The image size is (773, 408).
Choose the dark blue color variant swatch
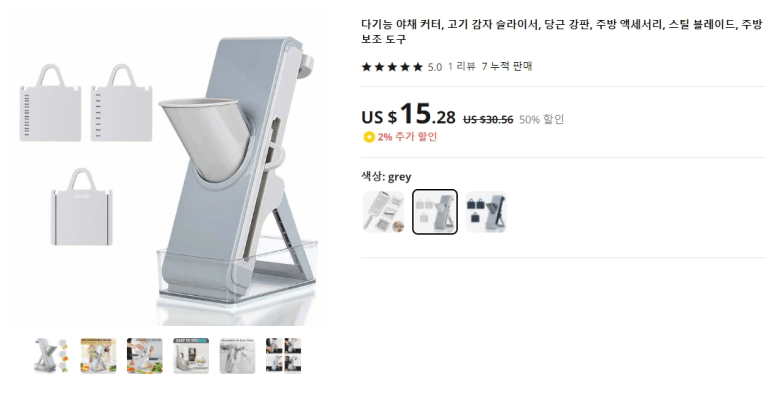point(486,212)
